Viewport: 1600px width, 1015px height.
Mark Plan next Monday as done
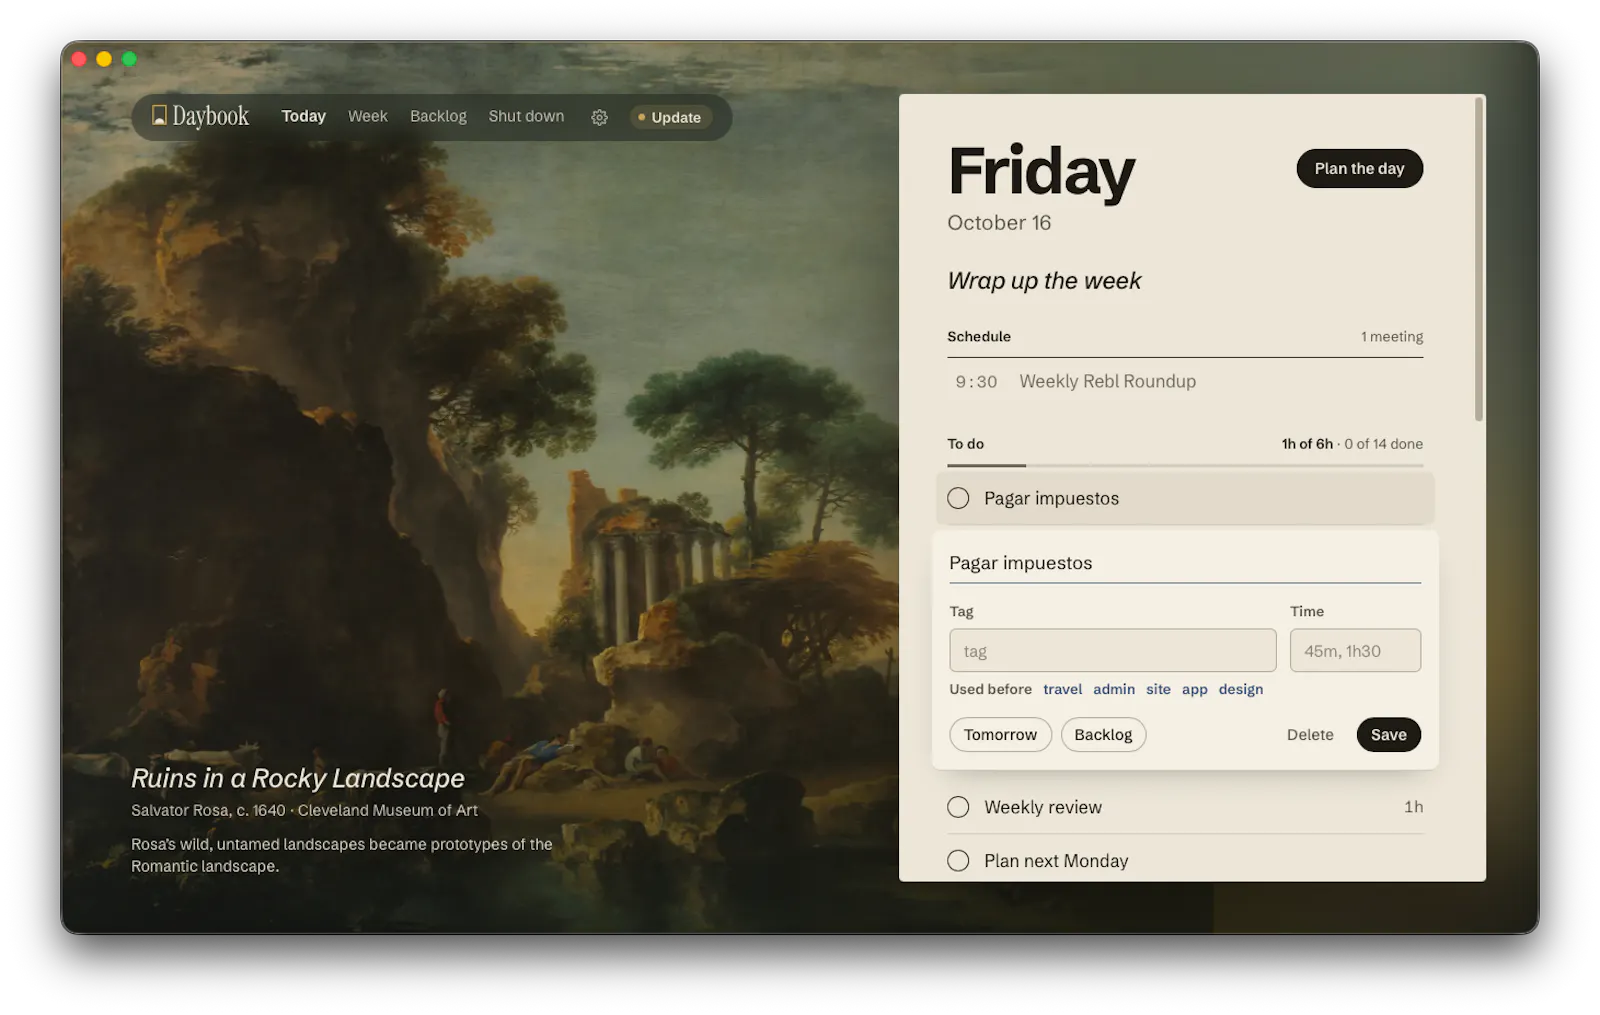[x=958, y=861]
